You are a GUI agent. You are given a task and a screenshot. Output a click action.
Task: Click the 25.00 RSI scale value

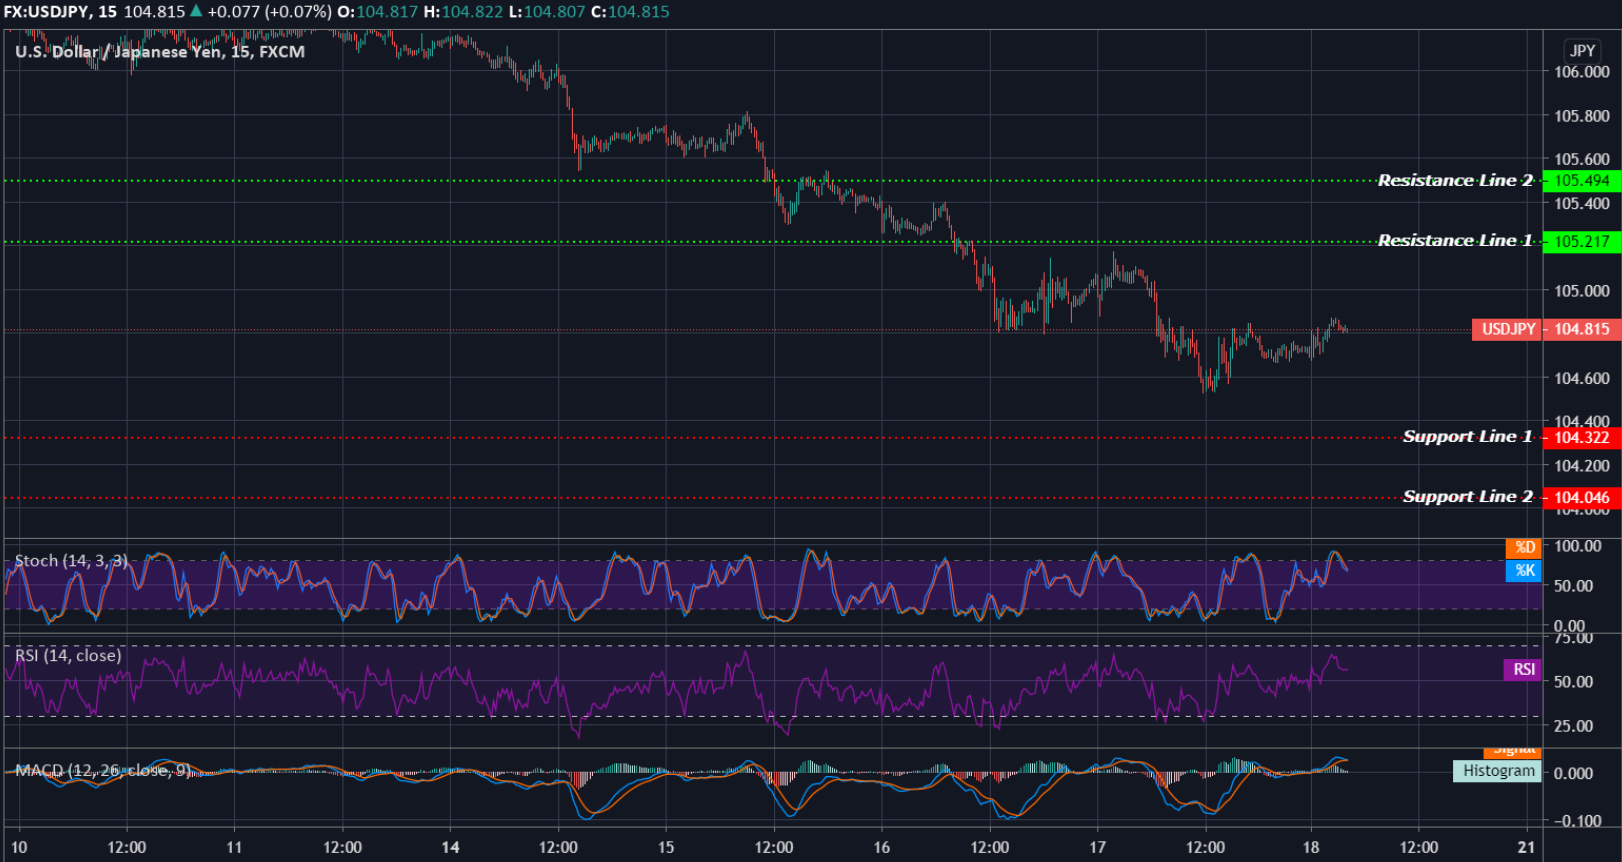point(1574,726)
